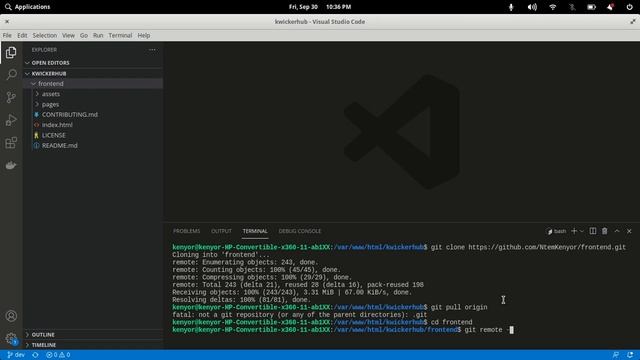The image size is (640, 360).
Task: Select the Terminal tab
Action: pyautogui.click(x=255, y=231)
